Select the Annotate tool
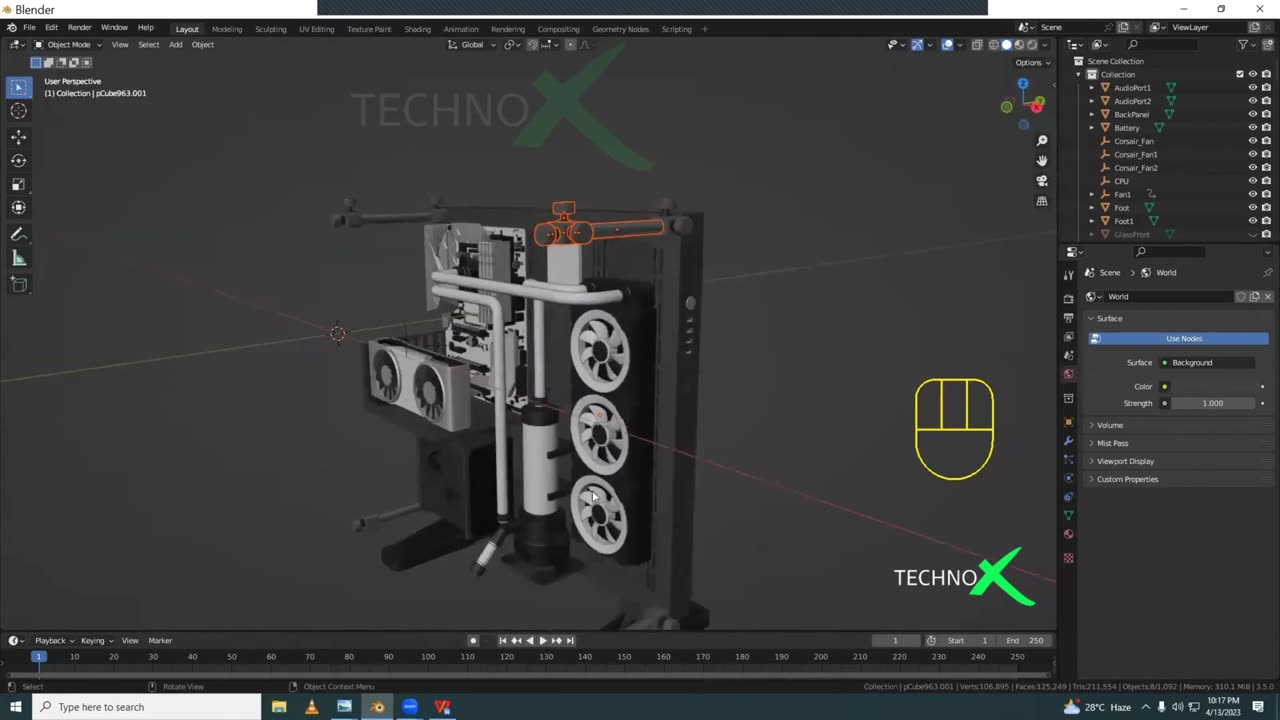The width and height of the screenshot is (1280, 720). [18, 234]
